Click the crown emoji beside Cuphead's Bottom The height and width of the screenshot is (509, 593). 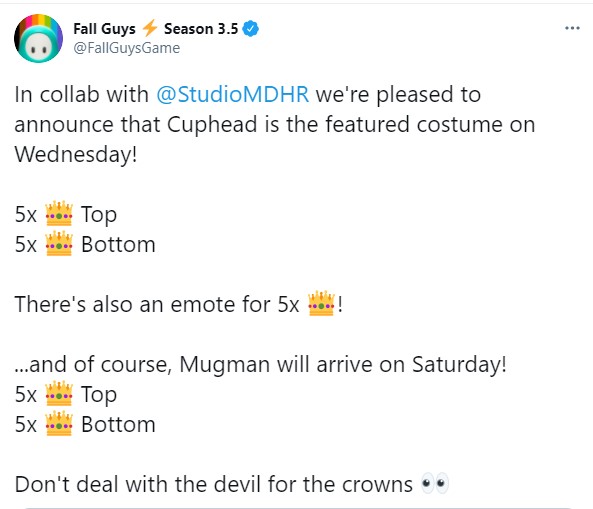click(59, 244)
